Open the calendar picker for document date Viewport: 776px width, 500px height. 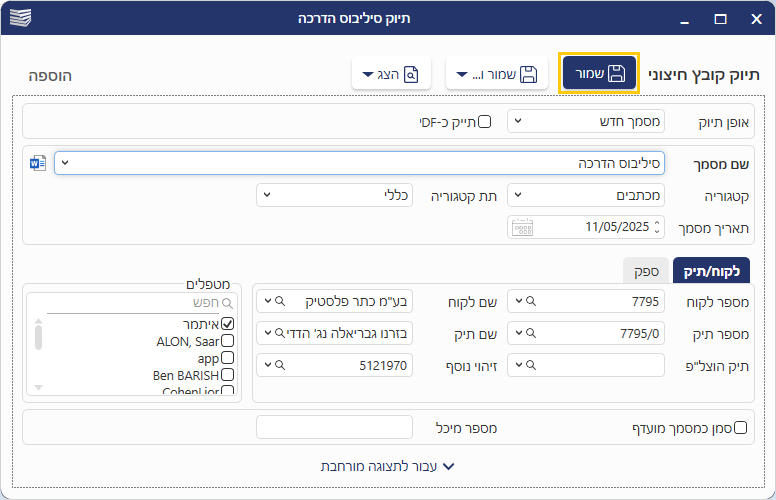coord(522,227)
